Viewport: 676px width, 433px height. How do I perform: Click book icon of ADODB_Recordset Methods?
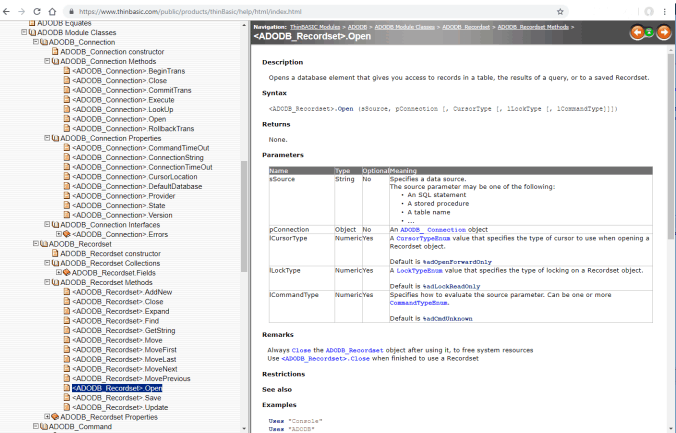pyautogui.click(x=56, y=282)
